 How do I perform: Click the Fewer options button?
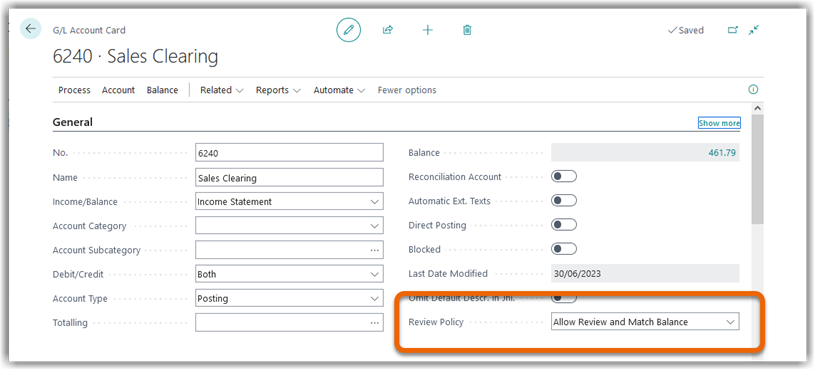click(x=407, y=90)
